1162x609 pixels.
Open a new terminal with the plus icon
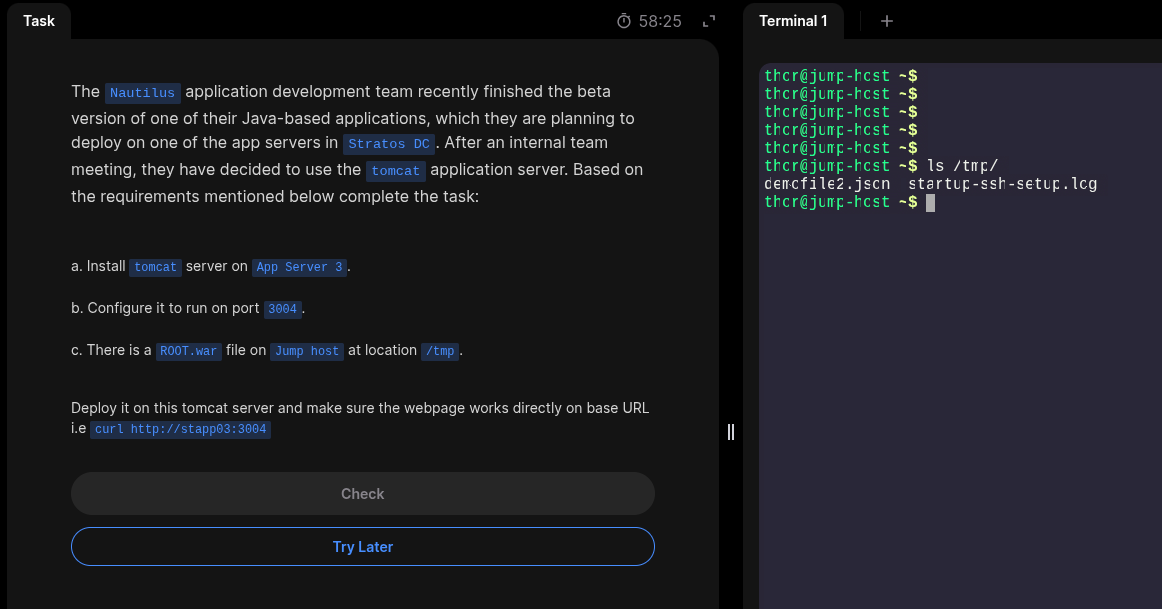(x=886, y=21)
